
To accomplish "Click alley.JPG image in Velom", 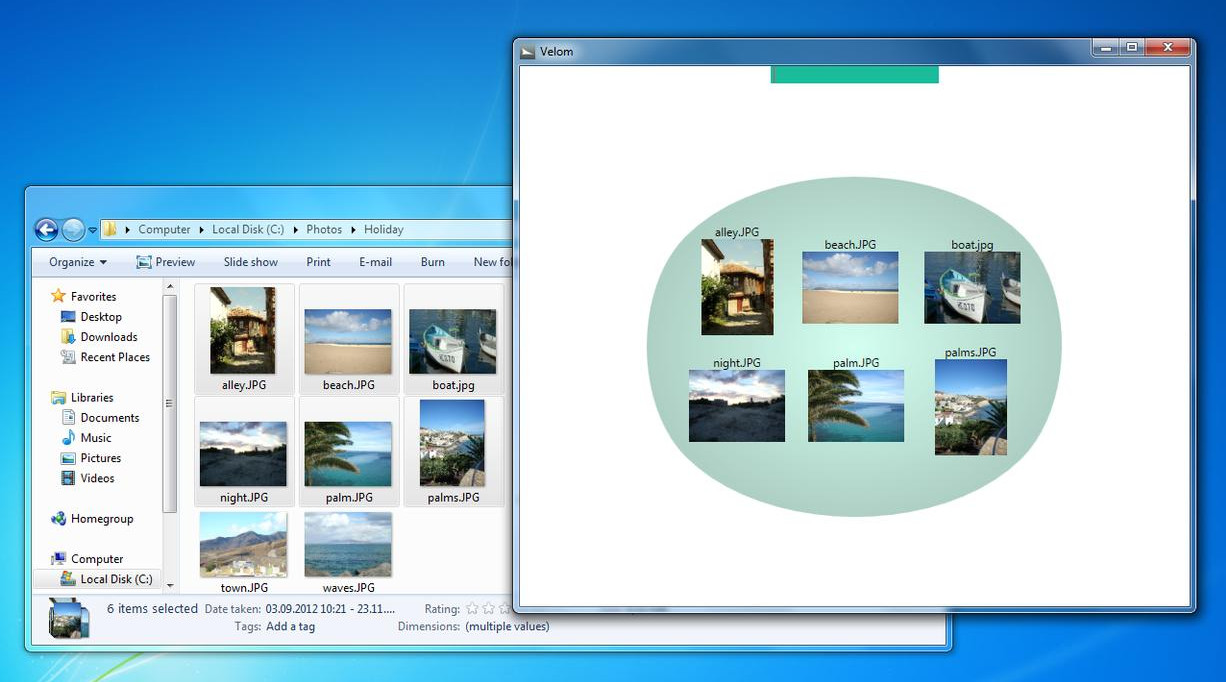I will pos(737,287).
